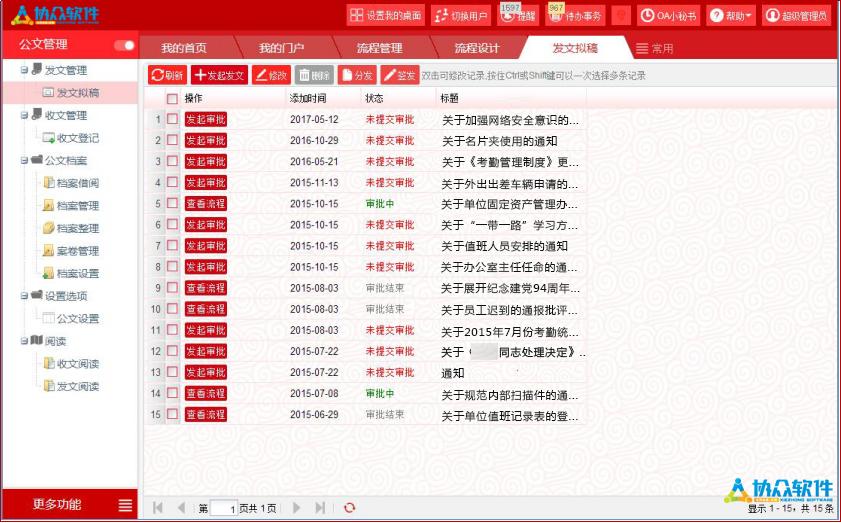841x523 pixels.
Task: Start a new document with 发起发文
Action: [x=219, y=75]
